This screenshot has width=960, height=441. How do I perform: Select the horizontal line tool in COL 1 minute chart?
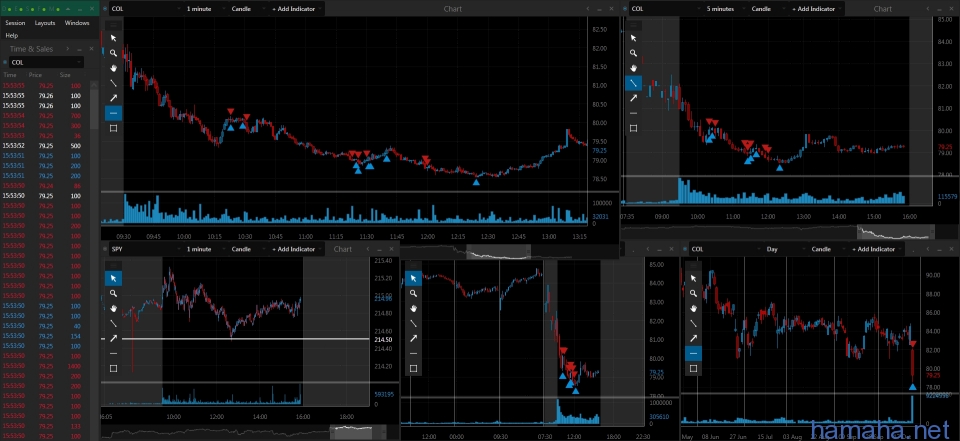(x=113, y=113)
